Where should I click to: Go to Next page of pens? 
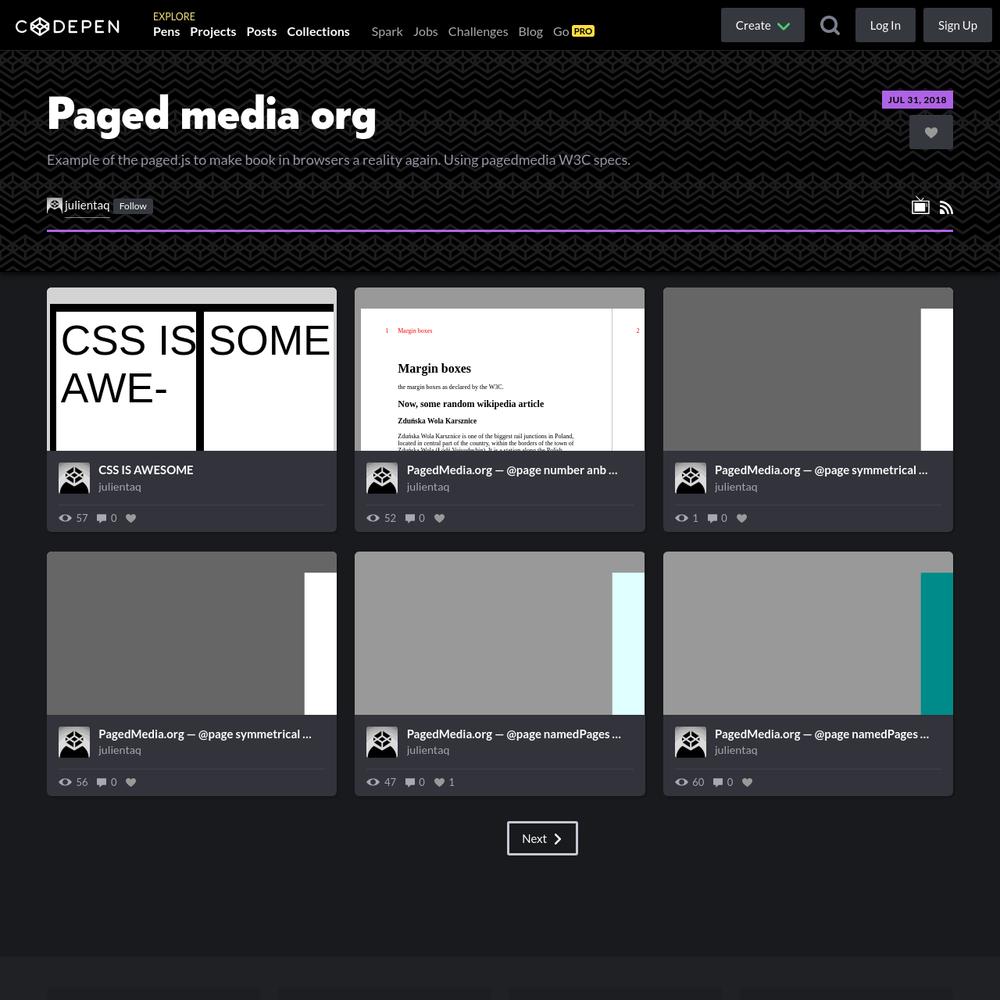pyautogui.click(x=542, y=838)
